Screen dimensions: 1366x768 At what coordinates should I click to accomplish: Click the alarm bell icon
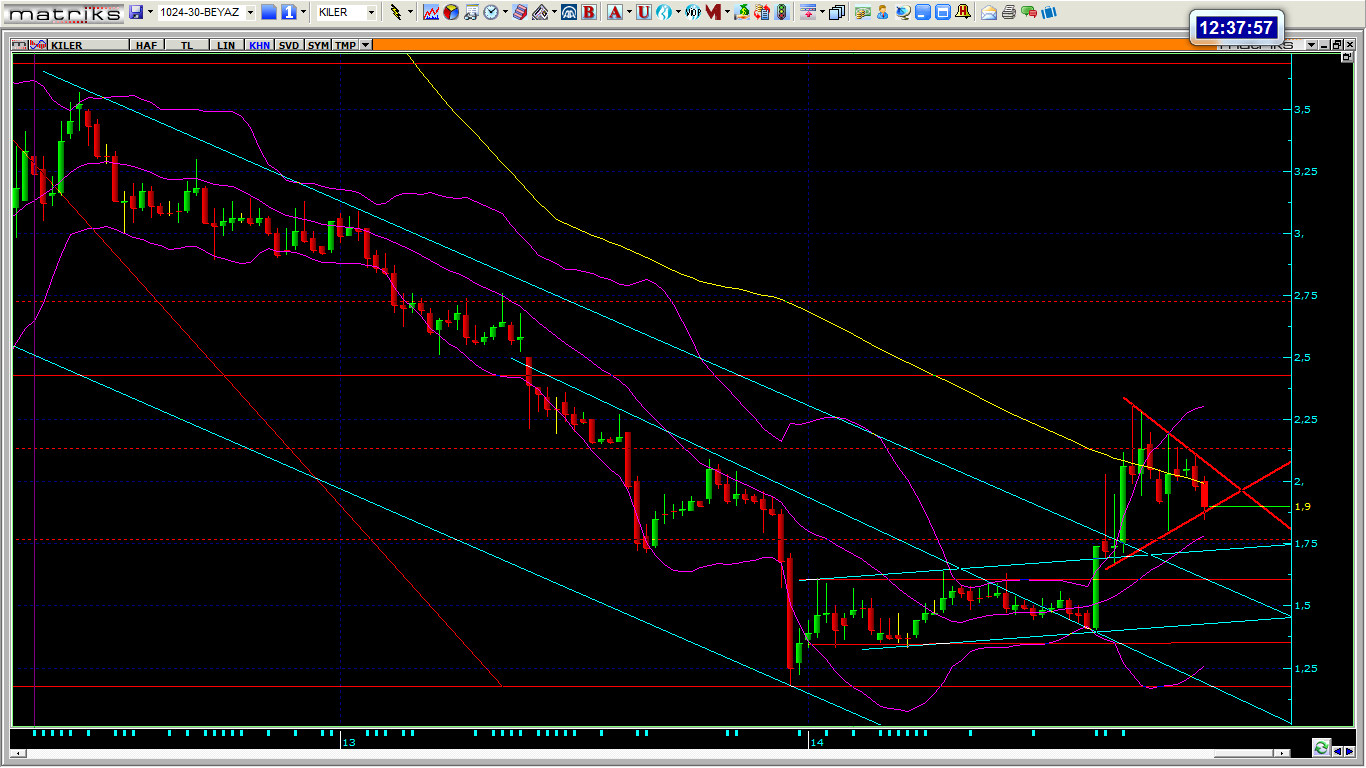click(x=962, y=12)
